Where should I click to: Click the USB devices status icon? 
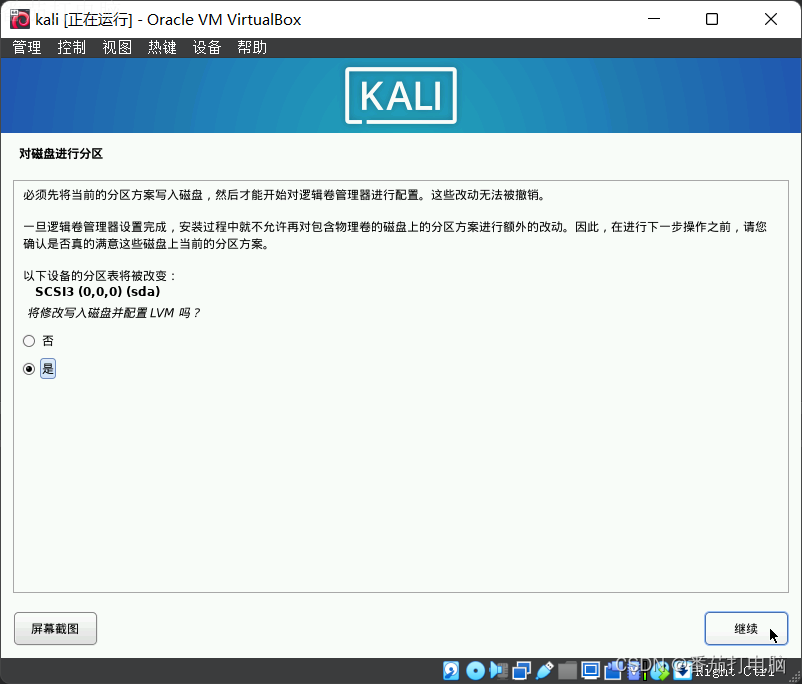click(x=545, y=671)
